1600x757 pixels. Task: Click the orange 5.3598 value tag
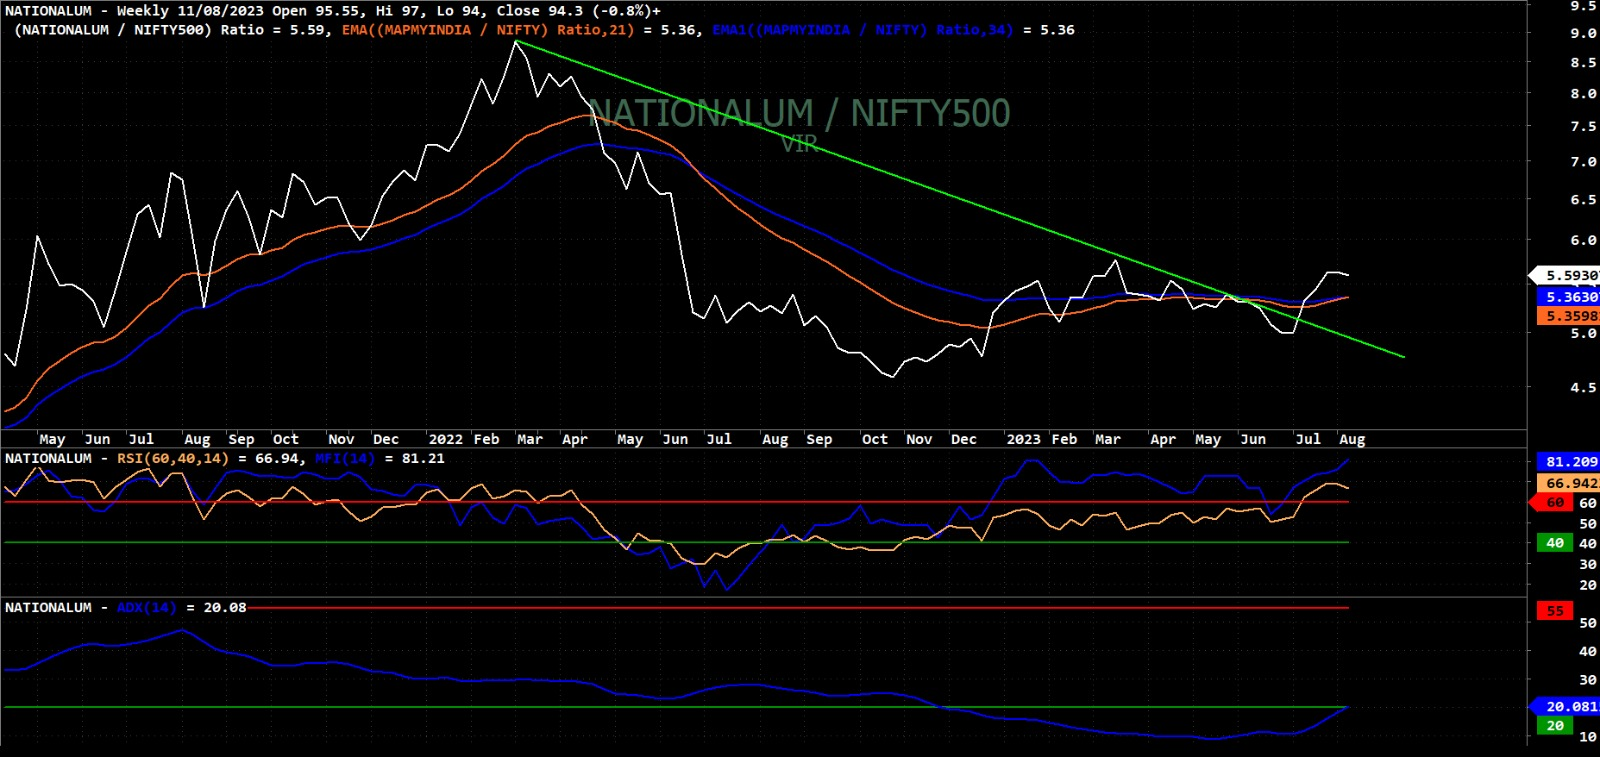[x=1566, y=316]
